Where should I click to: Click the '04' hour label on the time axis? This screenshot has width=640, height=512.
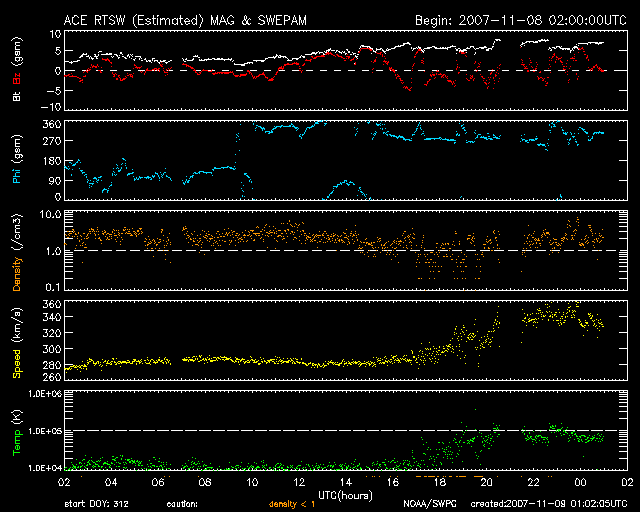pyautogui.click(x=111, y=482)
